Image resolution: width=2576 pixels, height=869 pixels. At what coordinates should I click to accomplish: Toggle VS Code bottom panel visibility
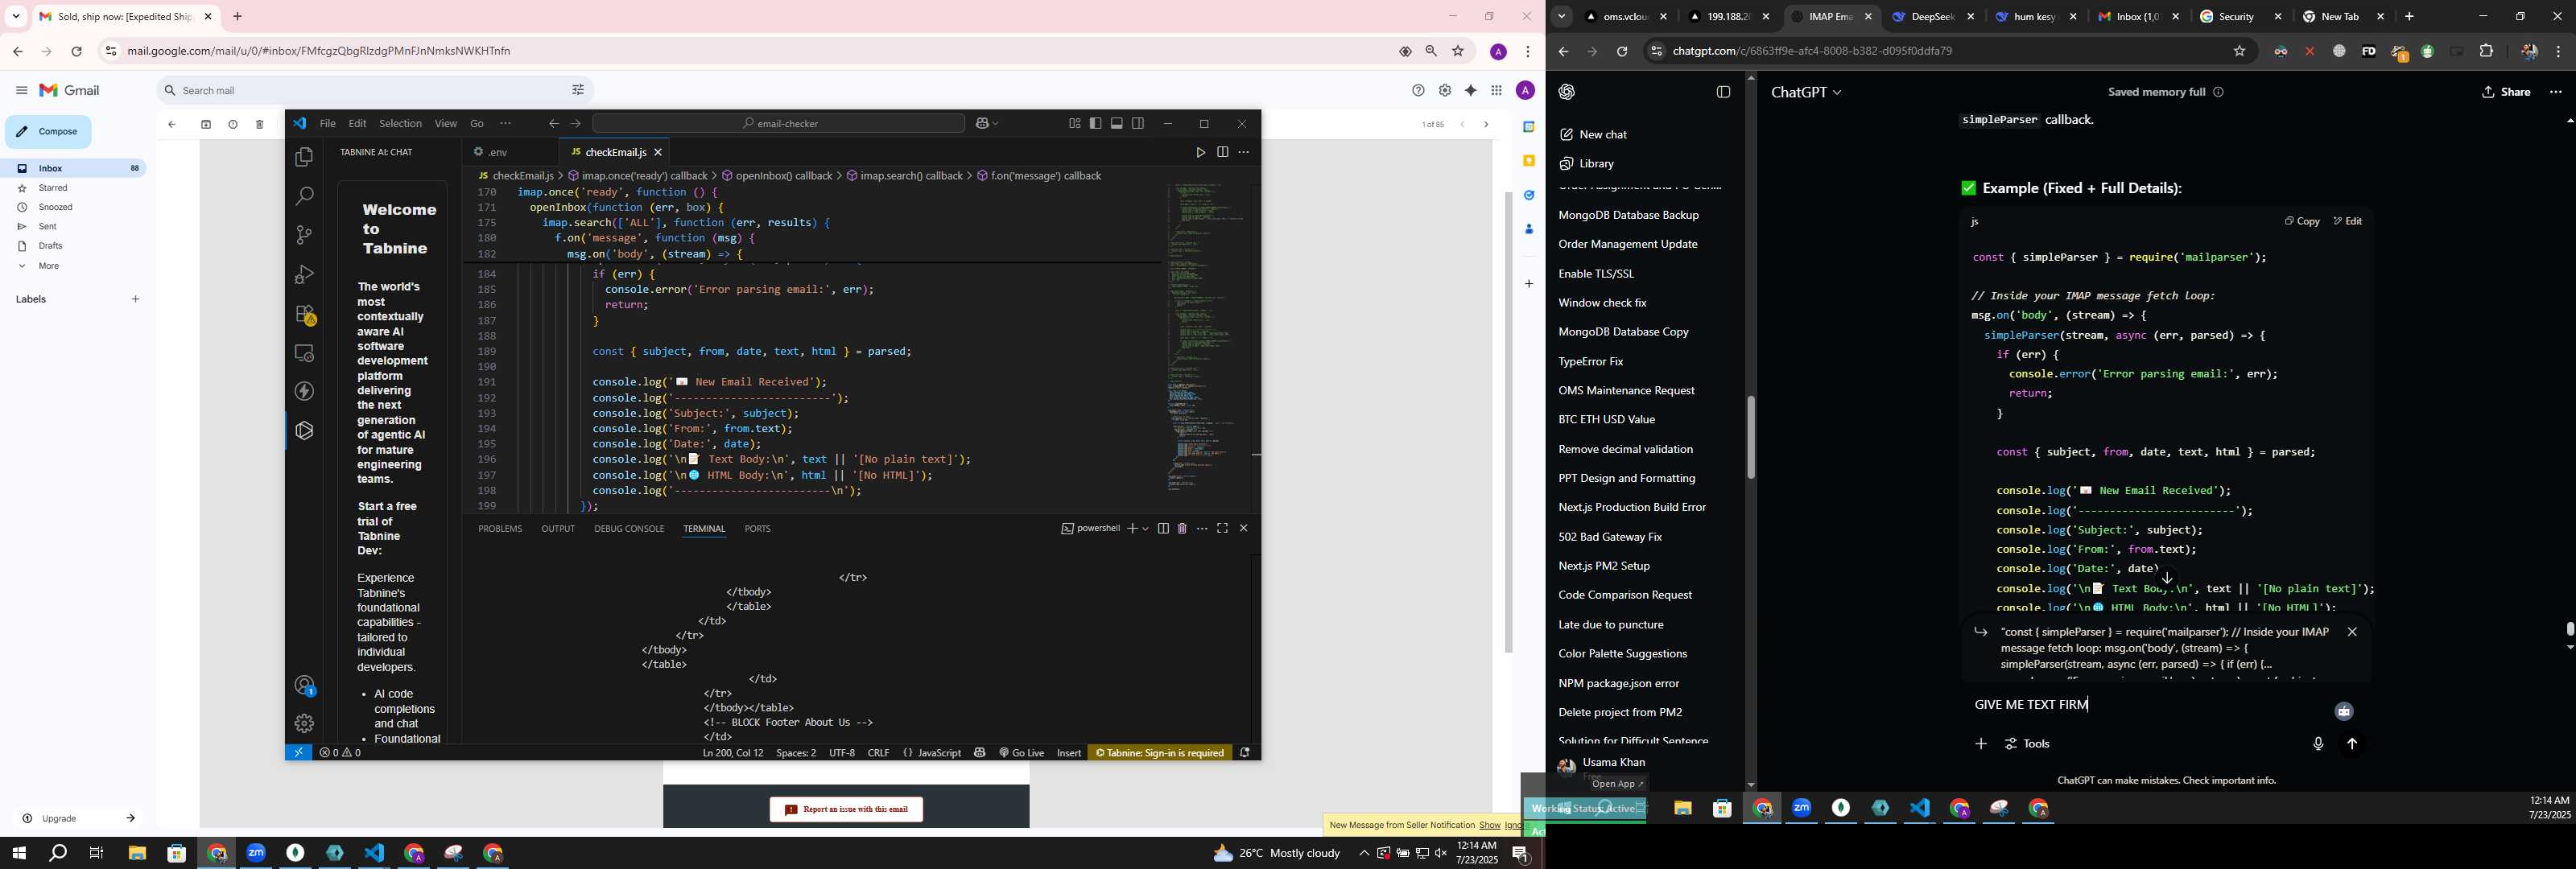(x=1117, y=124)
